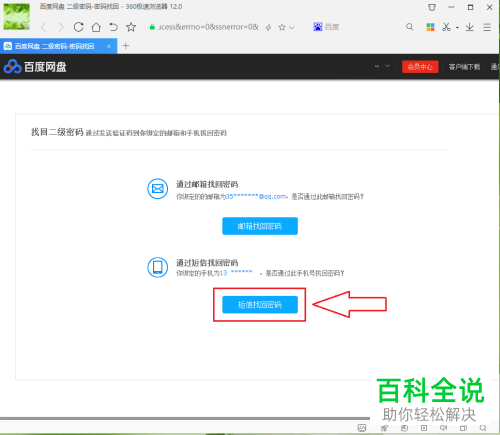Click the 客户端下载 link
The width and height of the screenshot is (500, 435).
[x=464, y=67]
